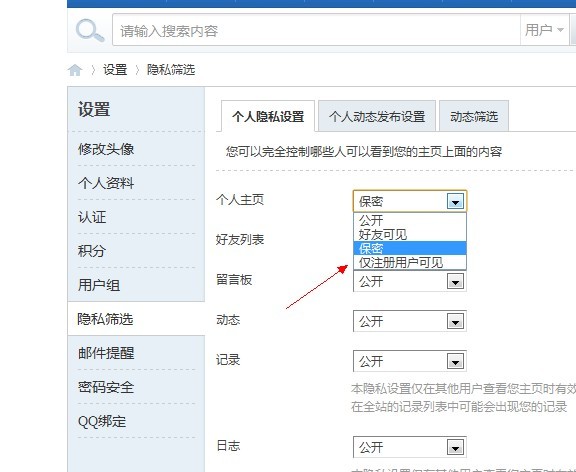Open the 用户 search type dropdown
Viewport: 576px width, 472px height.
[x=544, y=30]
